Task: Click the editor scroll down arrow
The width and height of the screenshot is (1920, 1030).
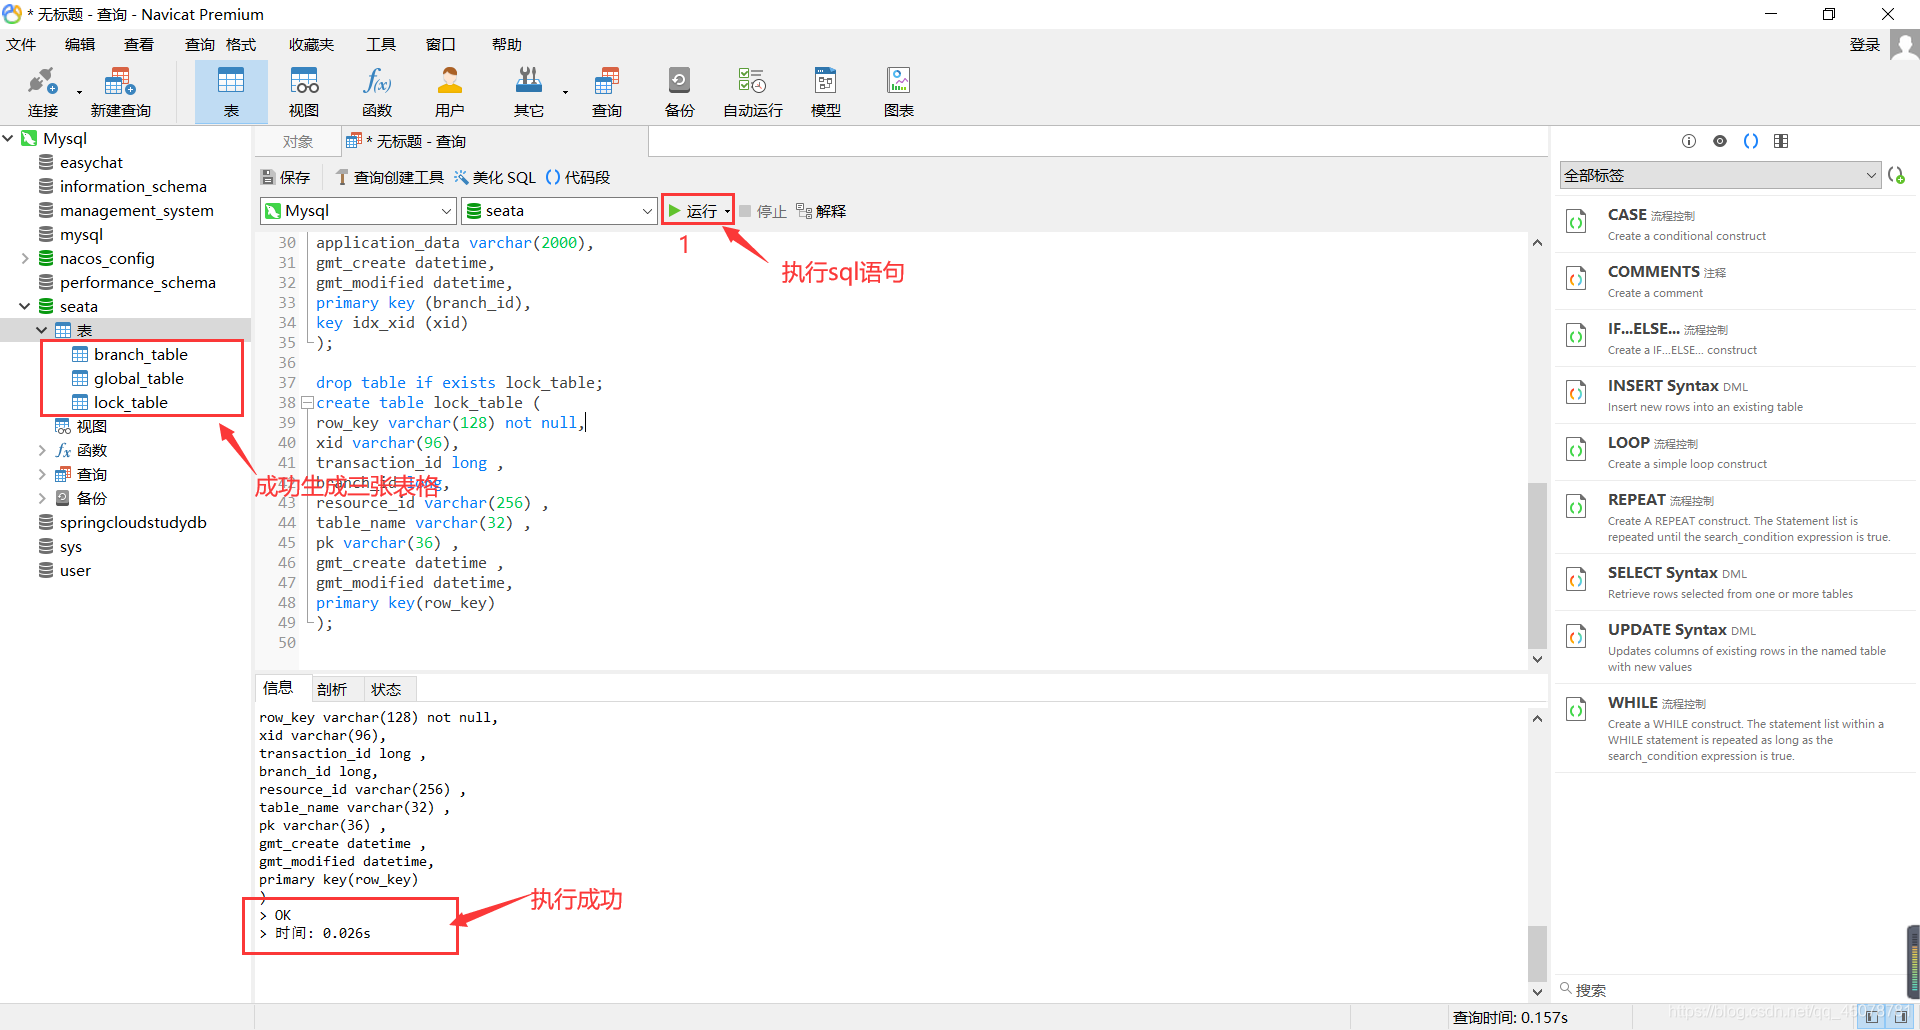Action: point(1537,659)
